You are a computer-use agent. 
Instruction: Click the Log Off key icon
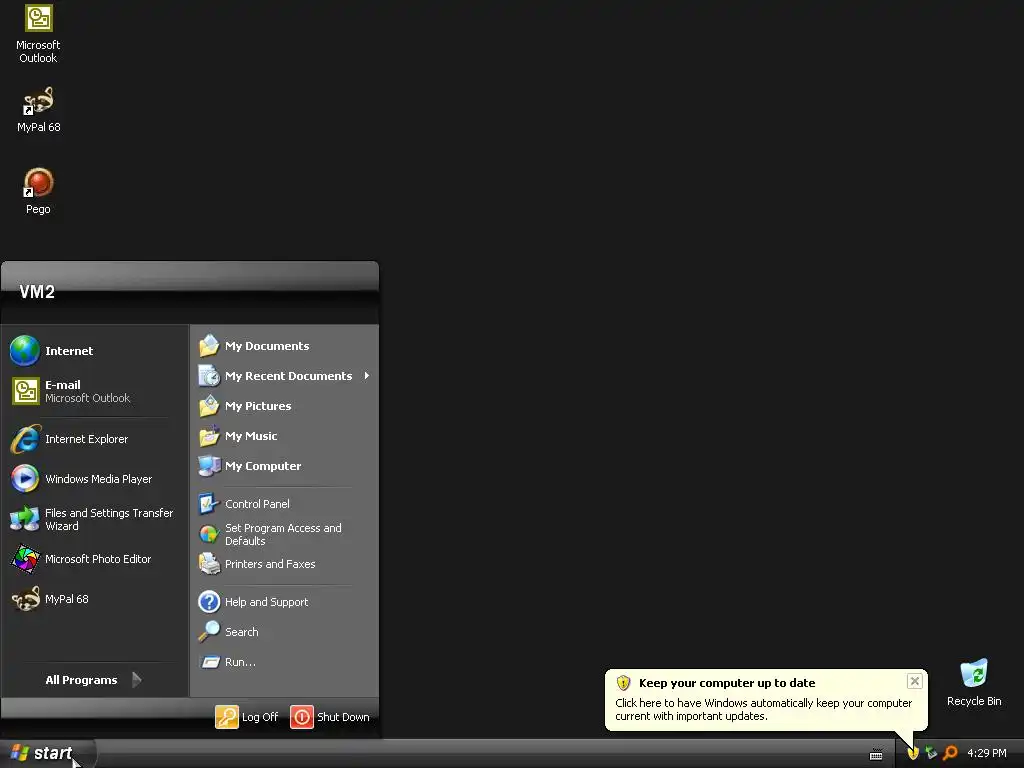point(227,716)
